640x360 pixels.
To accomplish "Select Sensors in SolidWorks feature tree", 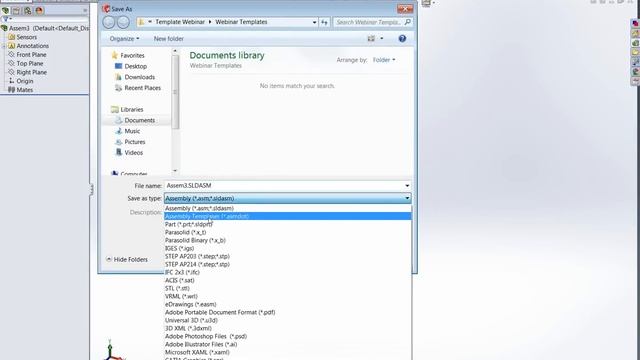I will (27, 37).
